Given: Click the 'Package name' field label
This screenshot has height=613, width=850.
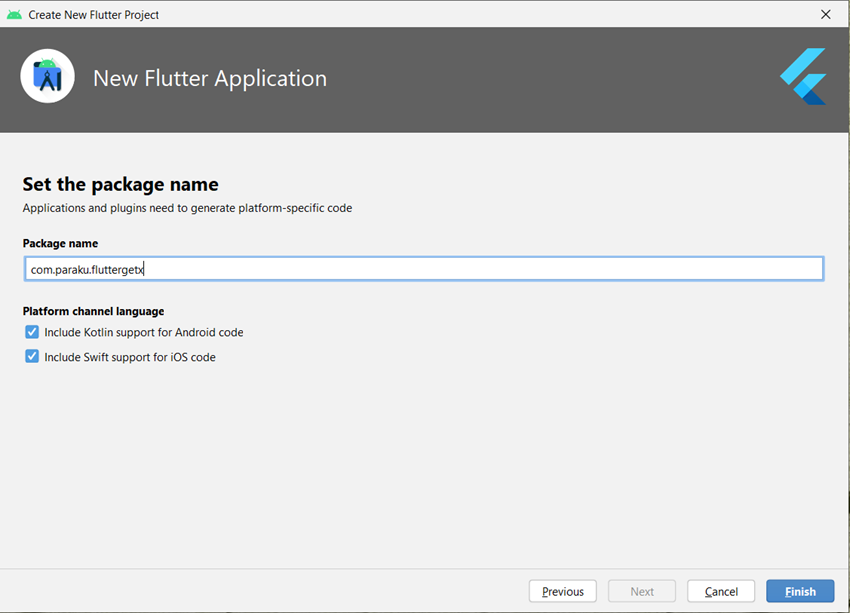Looking at the screenshot, I should point(60,243).
